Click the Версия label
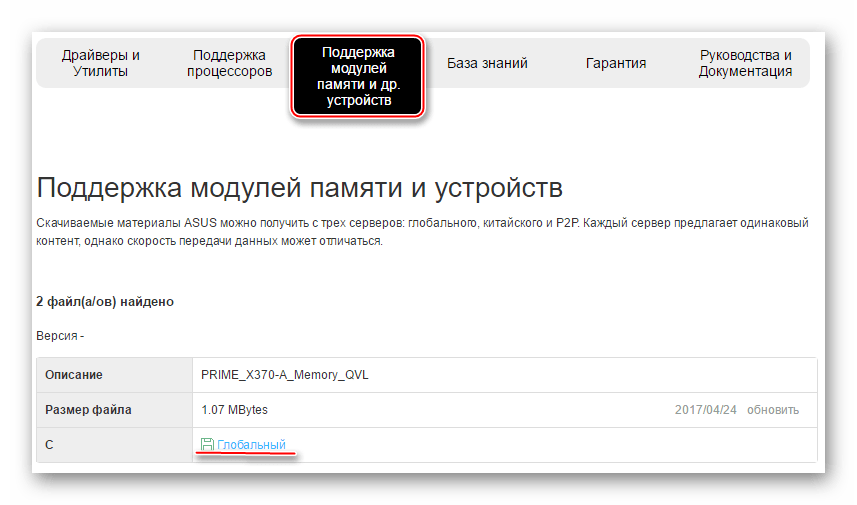Image resolution: width=857 pixels, height=505 pixels. pyautogui.click(x=60, y=337)
